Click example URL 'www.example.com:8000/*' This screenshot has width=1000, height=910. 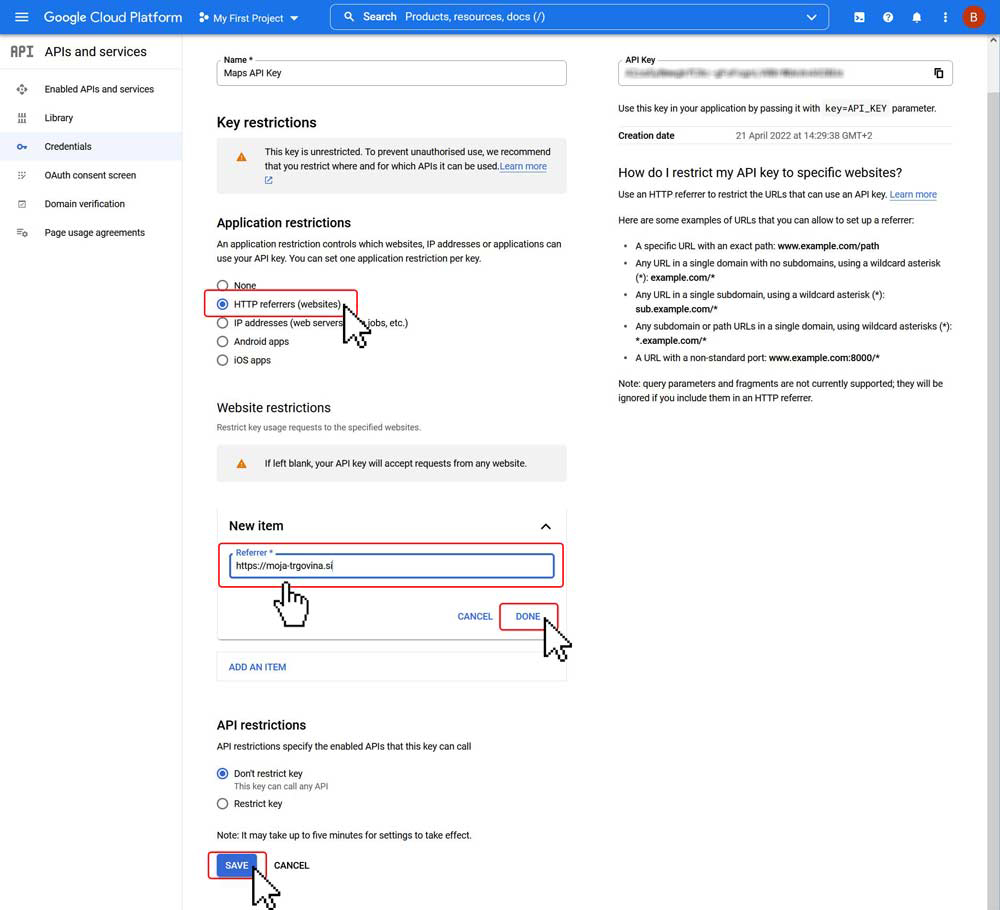pyautogui.click(x=824, y=358)
